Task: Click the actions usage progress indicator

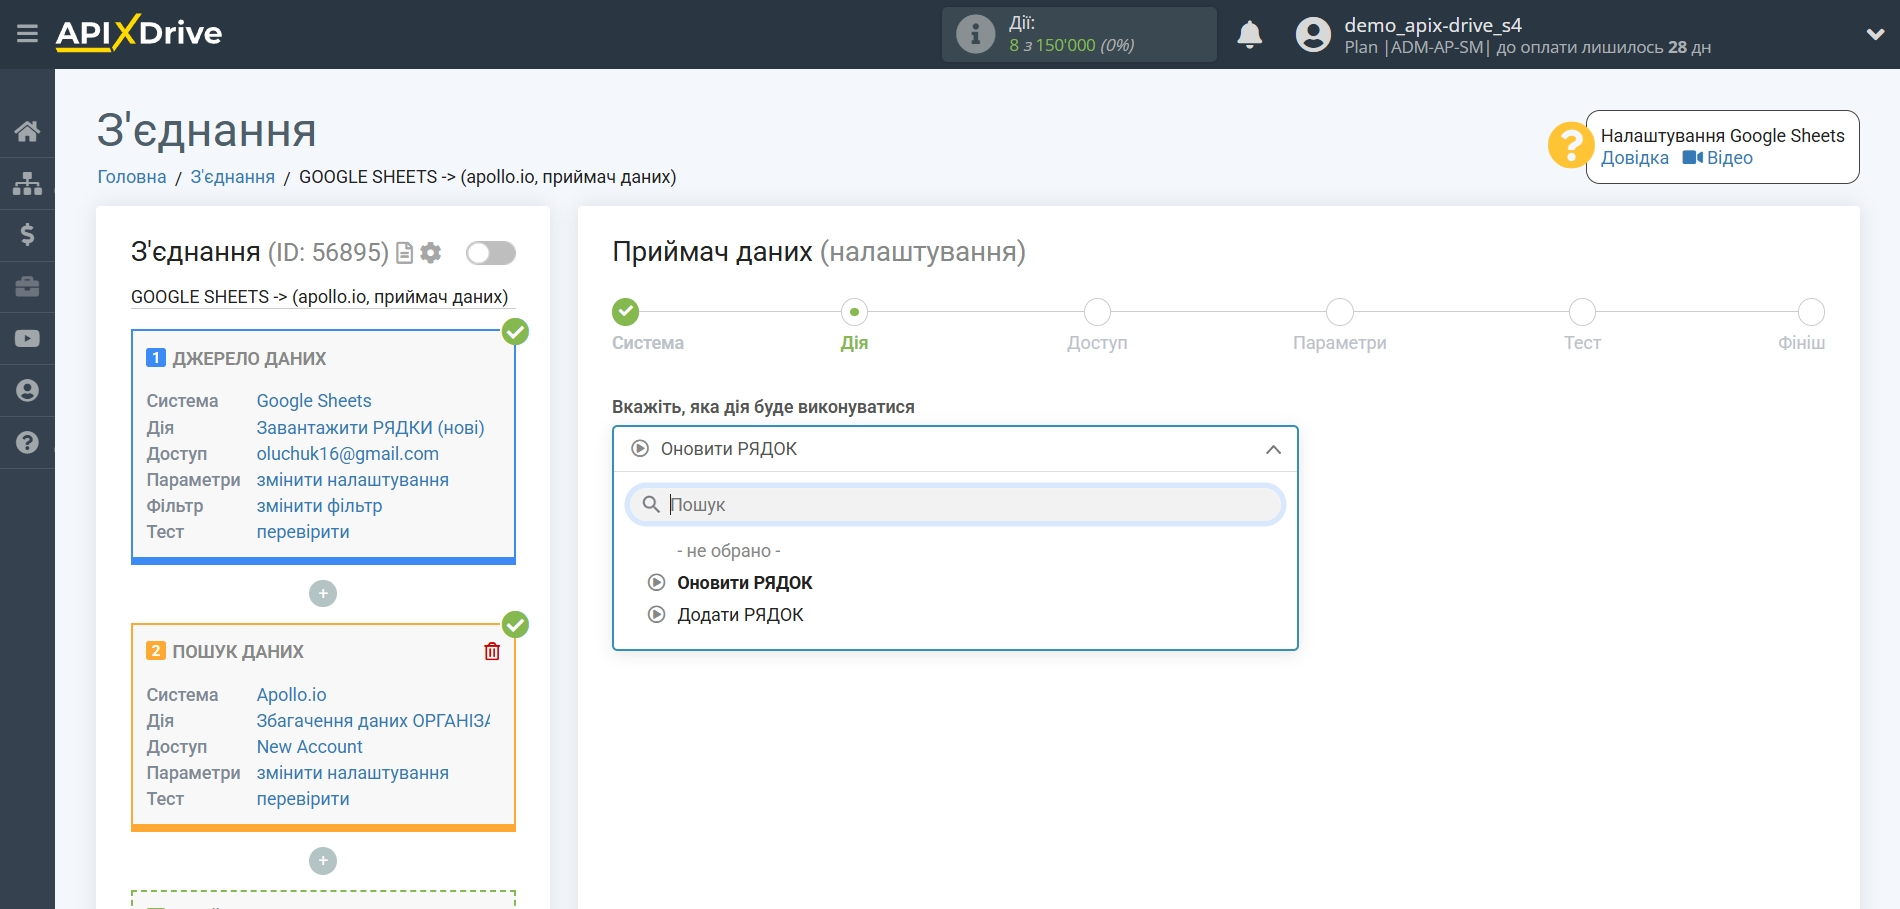Action: click(x=1078, y=35)
